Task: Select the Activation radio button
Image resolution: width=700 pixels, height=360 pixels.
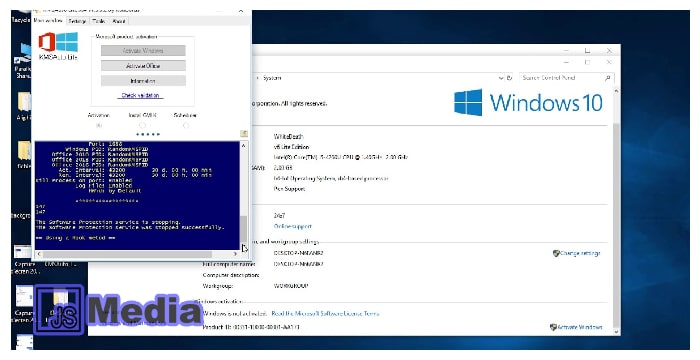Action: [99, 126]
